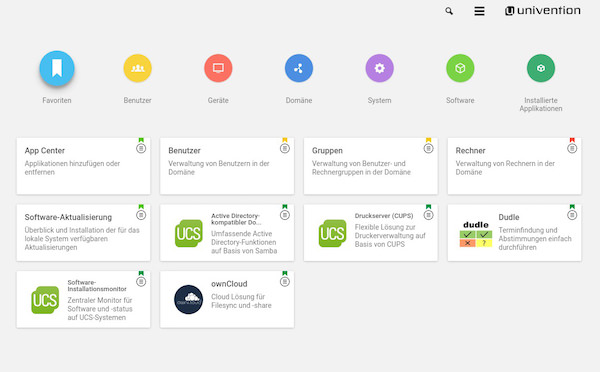600x372 pixels.
Task: Click the Software label
Action: (x=460, y=100)
